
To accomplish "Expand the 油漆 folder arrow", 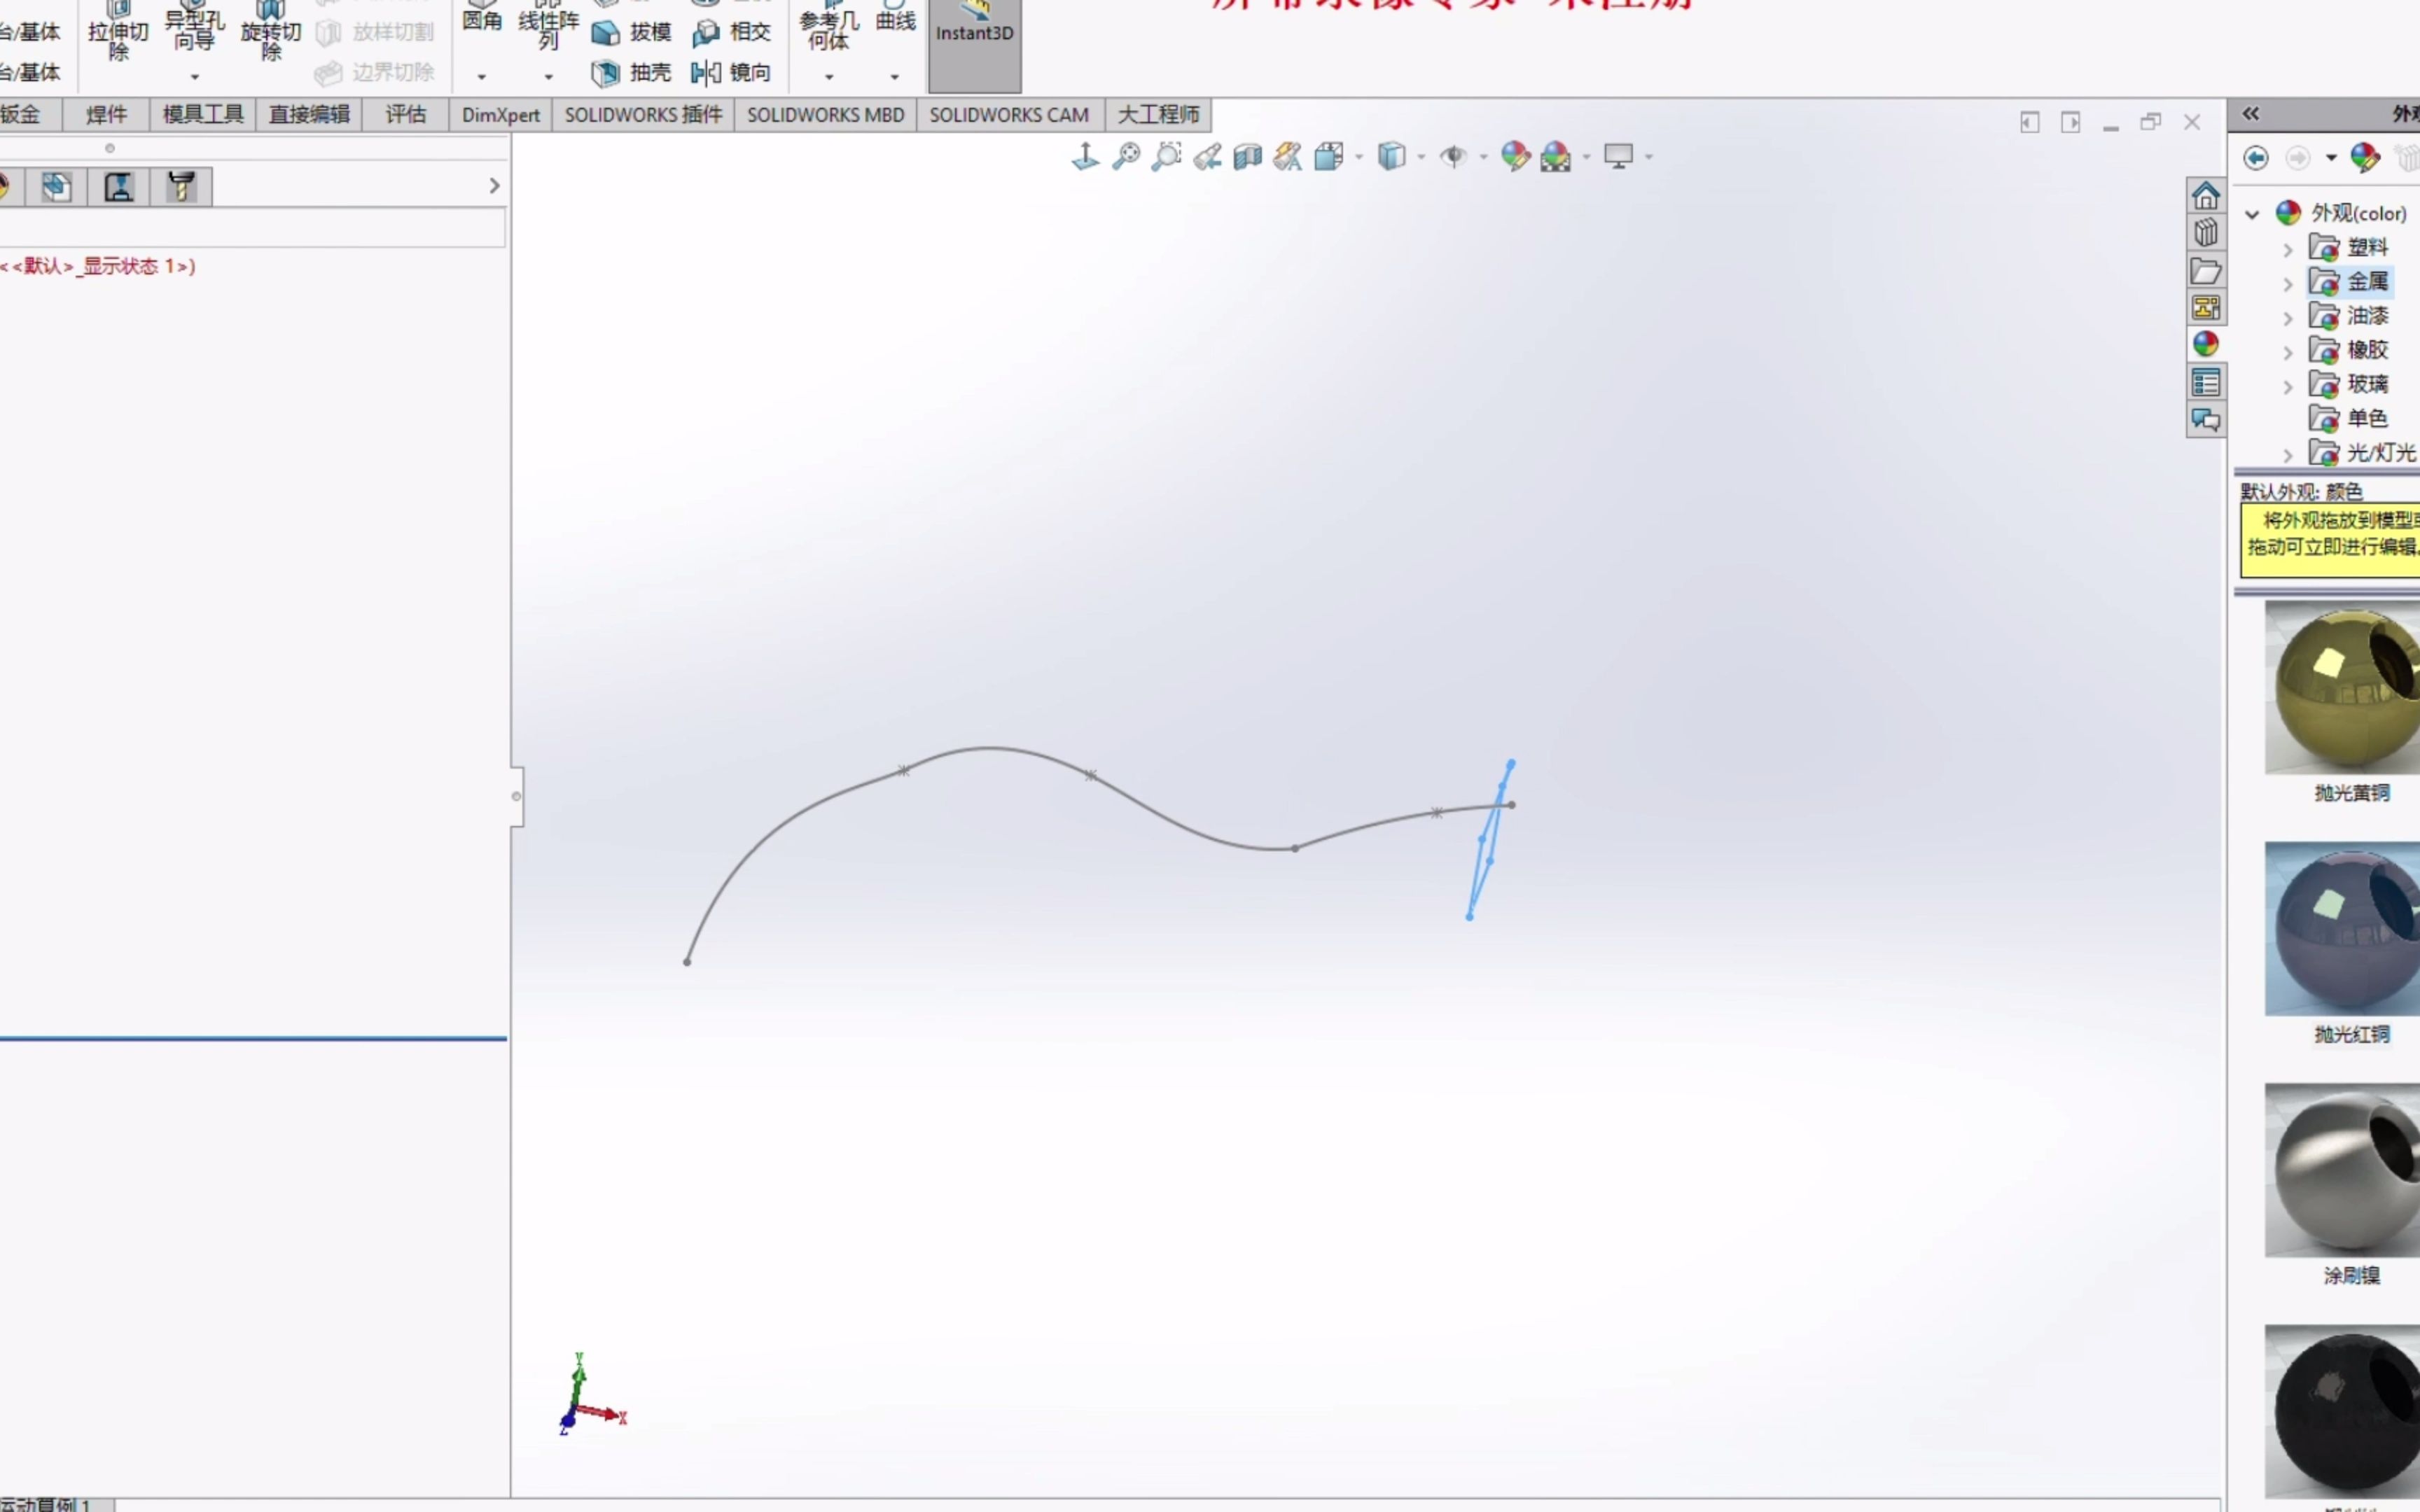I will point(2287,319).
